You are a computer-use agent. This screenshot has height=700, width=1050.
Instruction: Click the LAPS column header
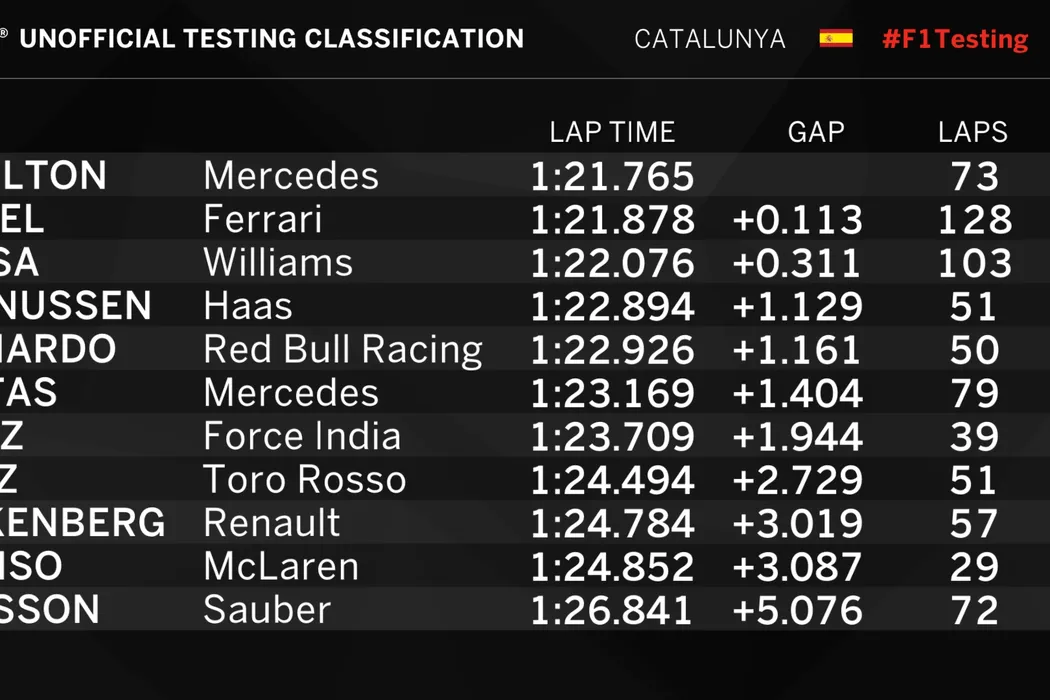click(x=972, y=132)
